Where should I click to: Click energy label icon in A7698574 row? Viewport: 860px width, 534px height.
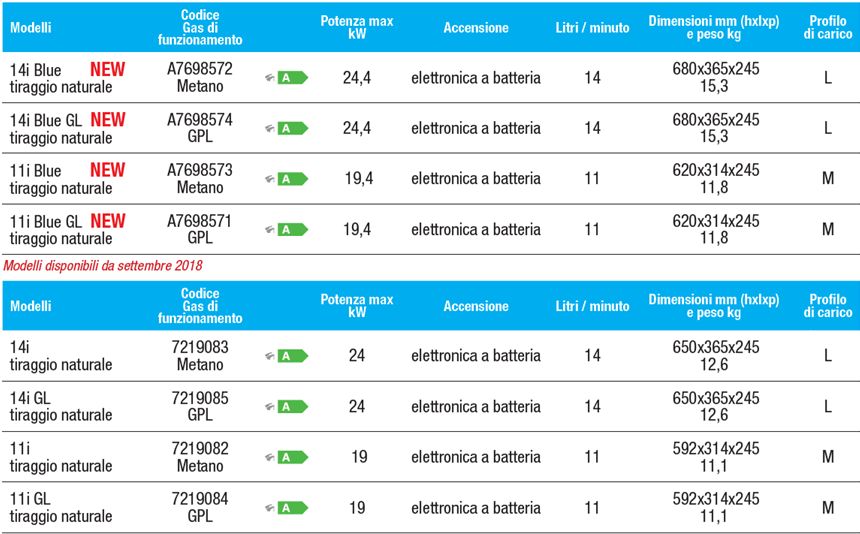coord(292,128)
